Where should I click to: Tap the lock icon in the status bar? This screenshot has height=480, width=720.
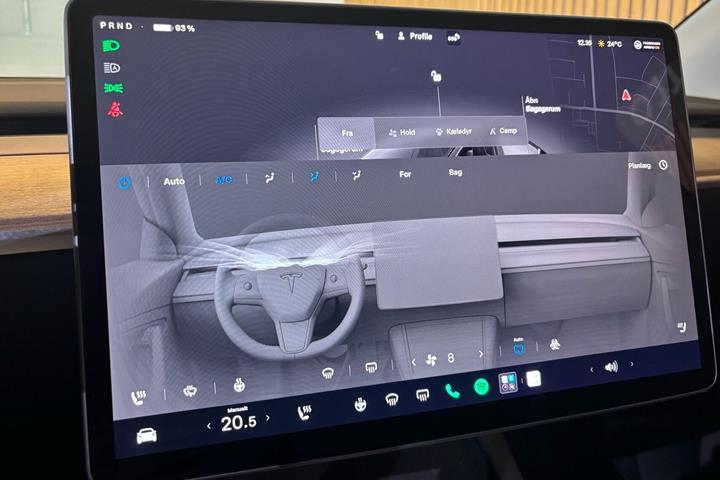[x=379, y=35]
